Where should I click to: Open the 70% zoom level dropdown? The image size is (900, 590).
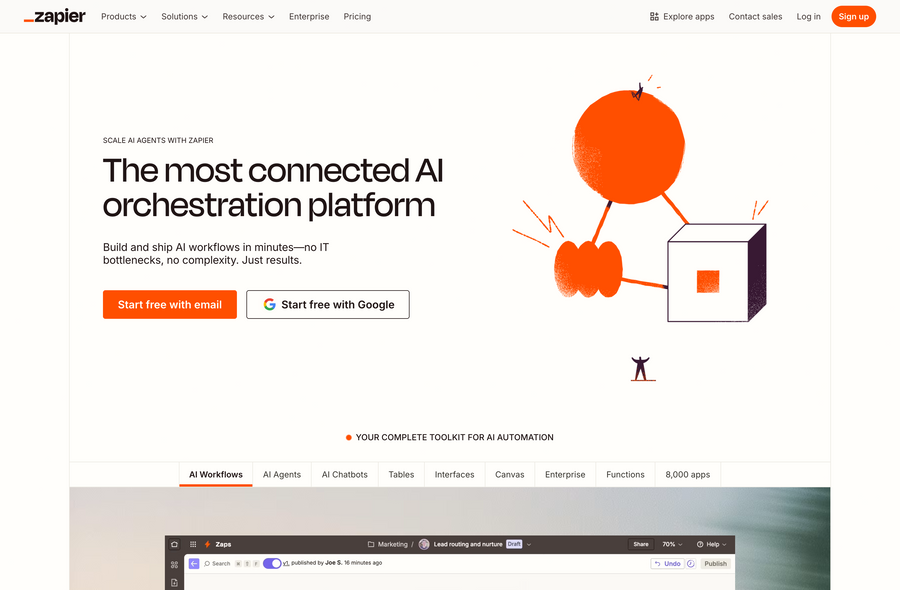pyautogui.click(x=669, y=543)
